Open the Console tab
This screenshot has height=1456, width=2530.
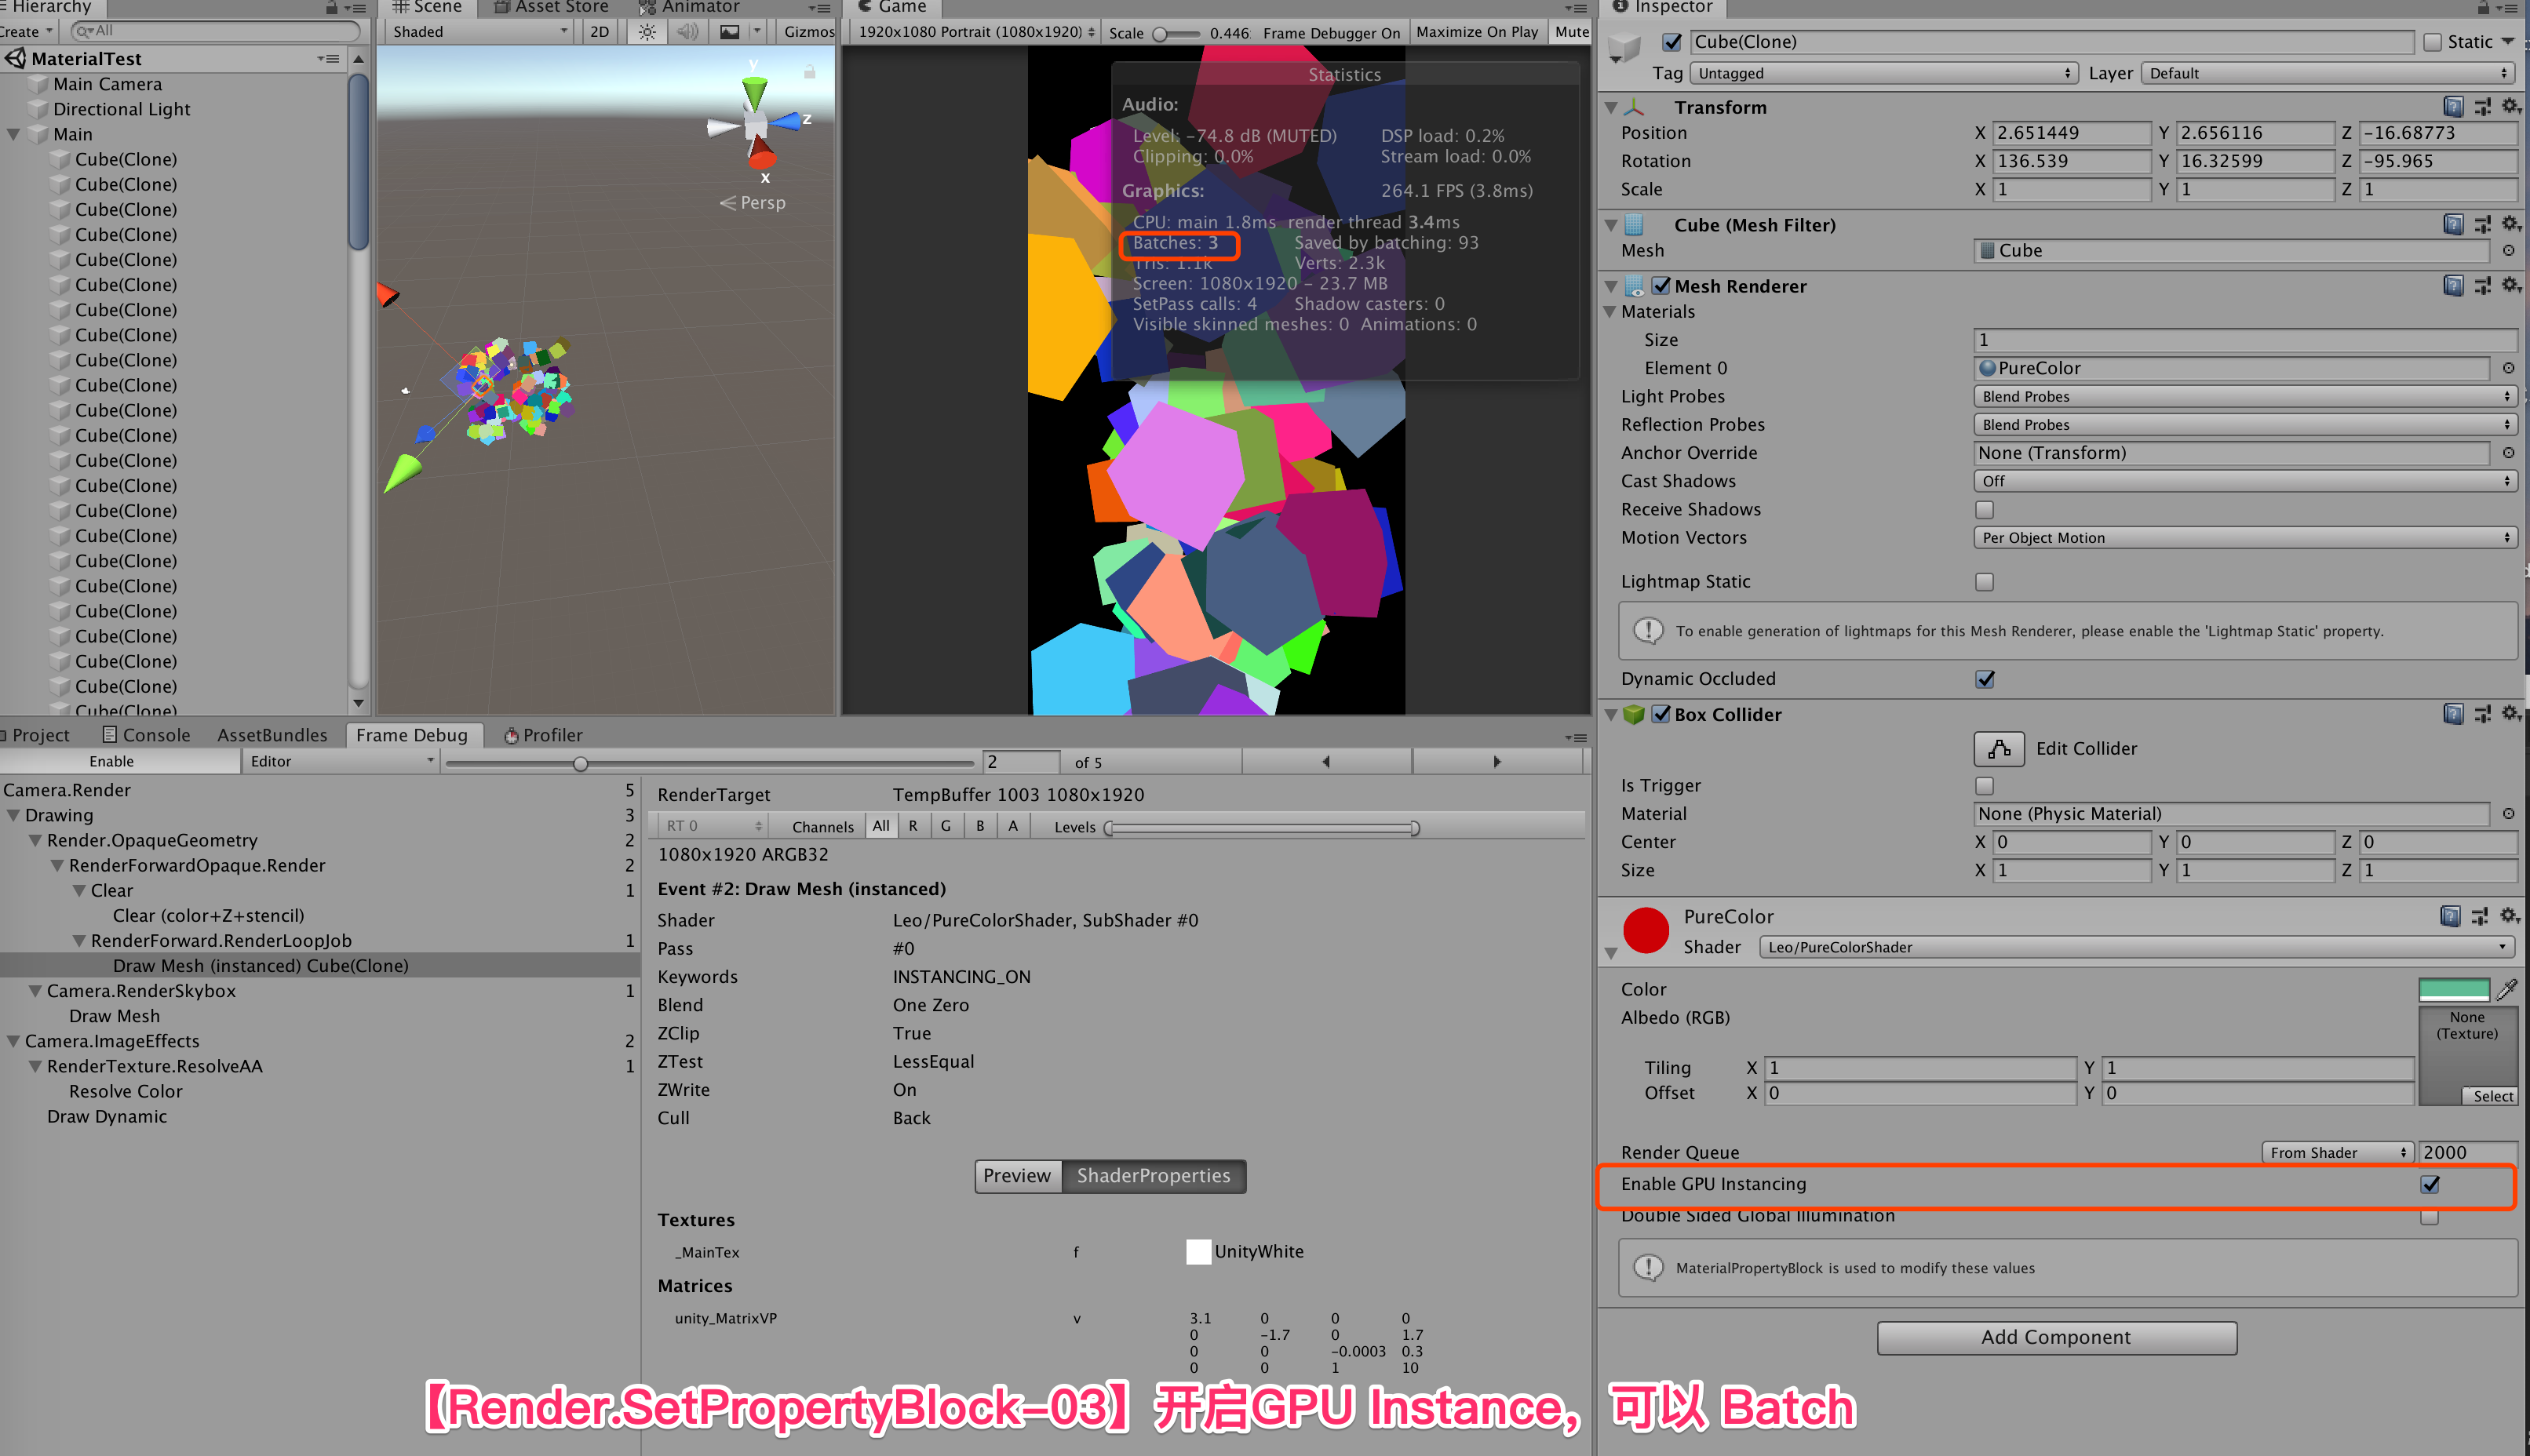146,735
